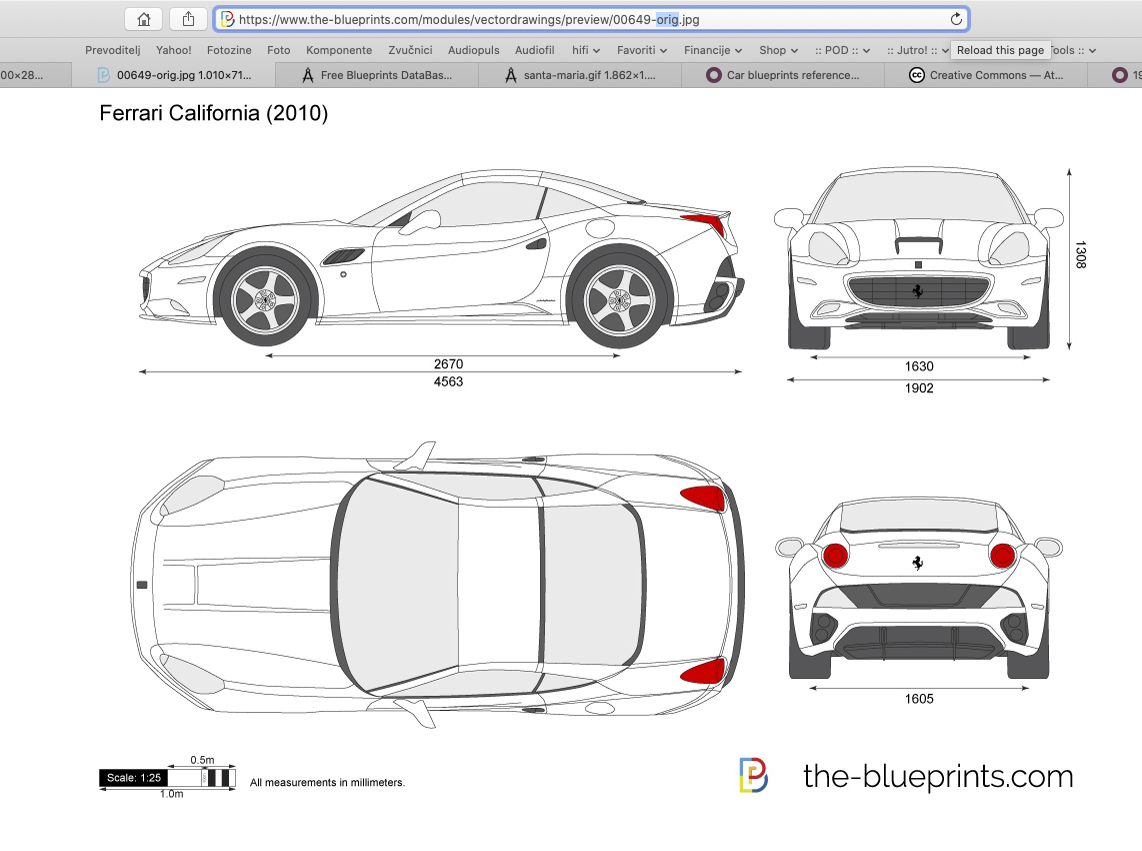Switch to the Free Blueprints DataBase tab
Viewport: 1142px width, 851px height.
tap(377, 75)
